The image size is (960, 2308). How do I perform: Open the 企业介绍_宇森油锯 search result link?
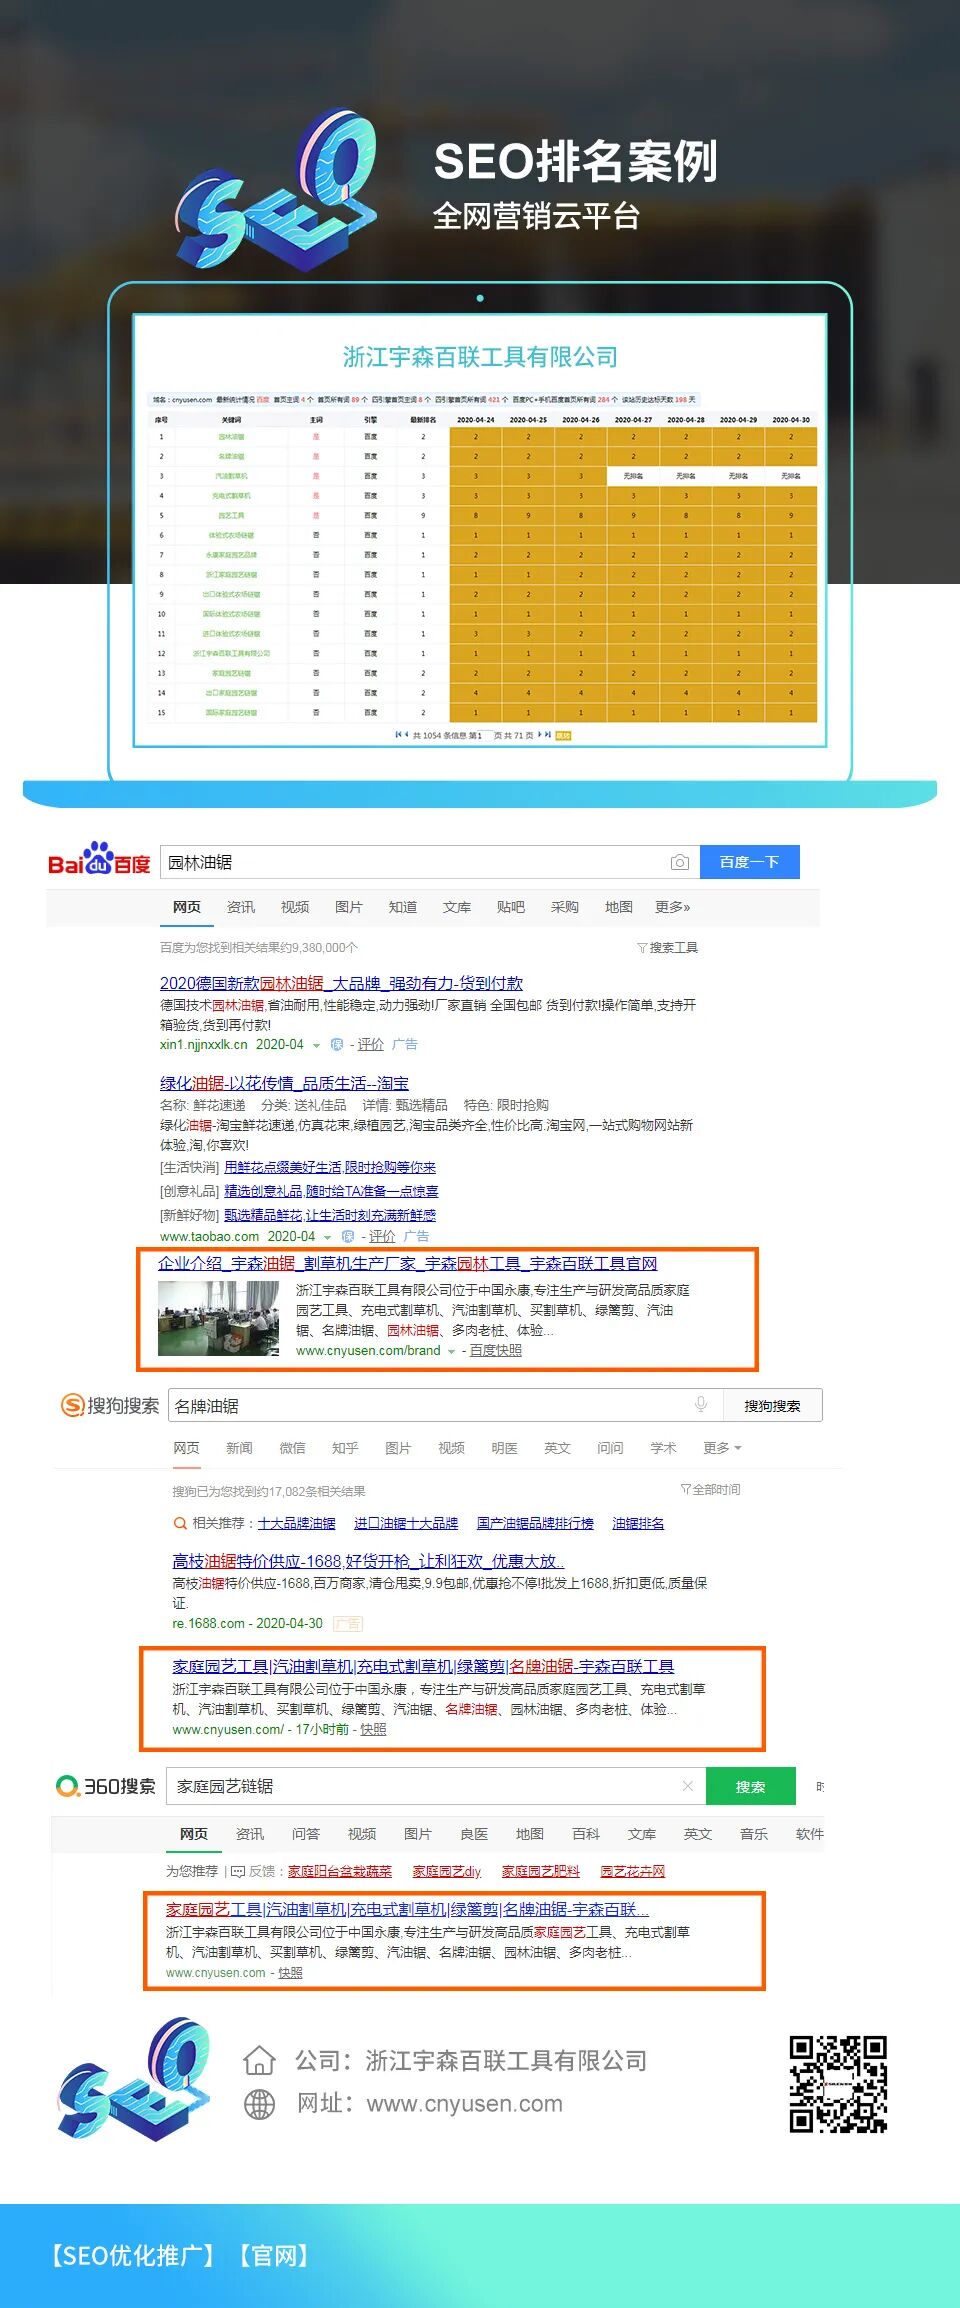(407, 1264)
